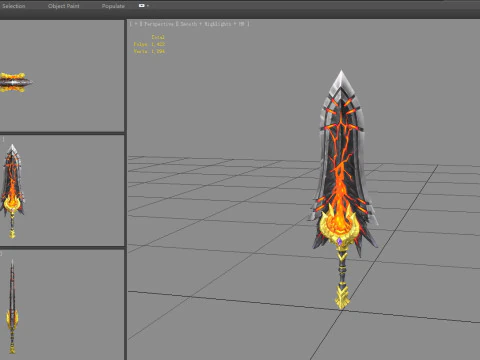Viewport: 480px width, 360px height.
Task: Click the Total statistics header text
Action: point(158,37)
